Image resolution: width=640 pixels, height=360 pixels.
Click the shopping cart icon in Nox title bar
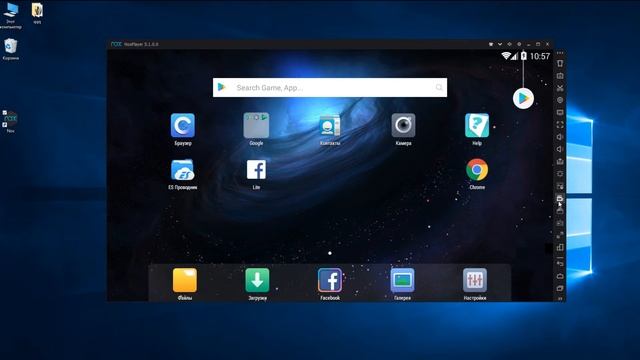tap(491, 44)
